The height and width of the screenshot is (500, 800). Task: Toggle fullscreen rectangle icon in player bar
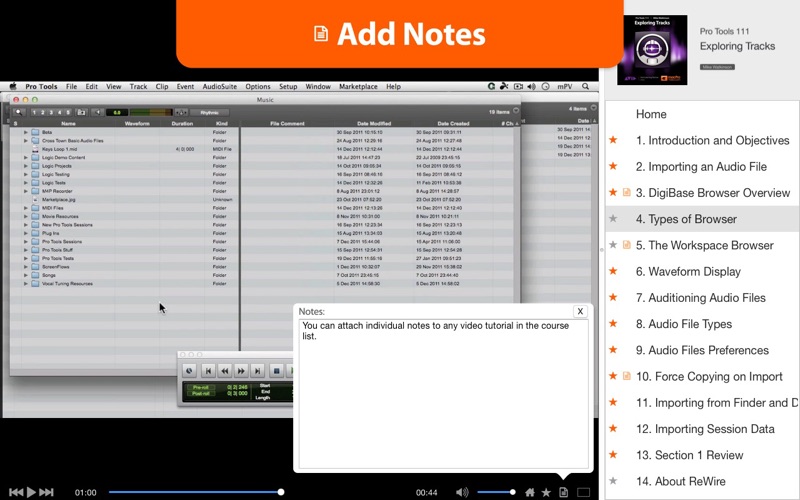pos(583,492)
